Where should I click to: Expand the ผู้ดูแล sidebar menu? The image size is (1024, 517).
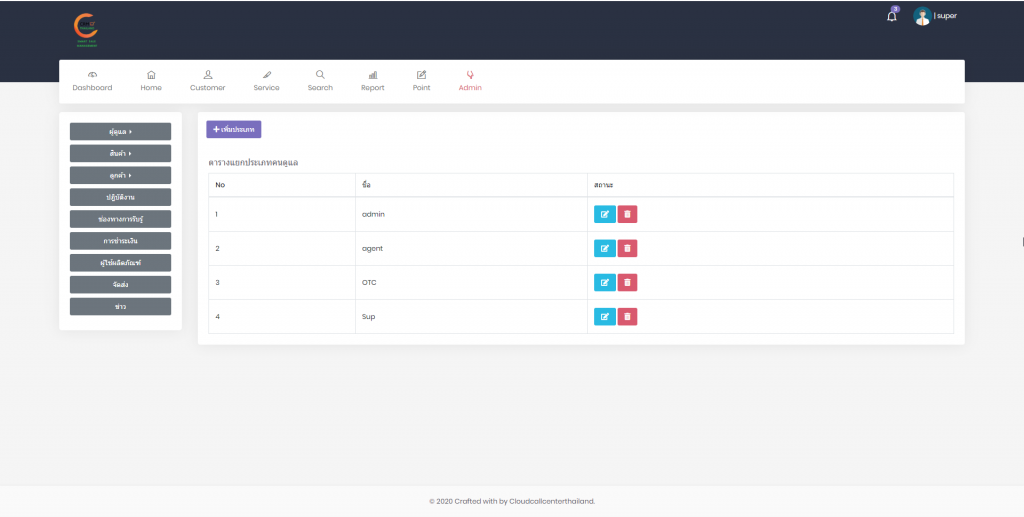pyautogui.click(x=120, y=131)
